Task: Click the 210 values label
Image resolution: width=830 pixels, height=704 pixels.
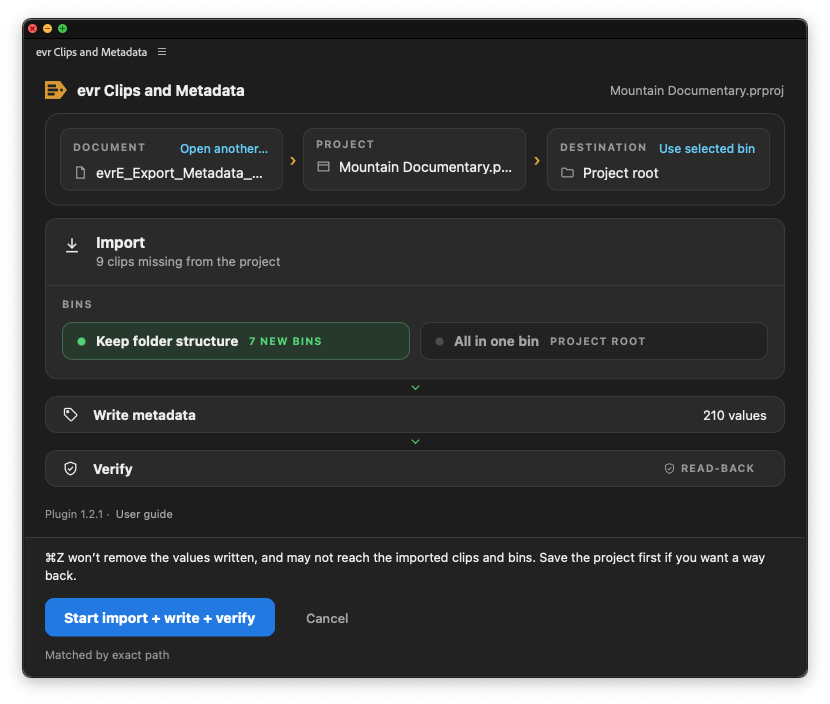Action: click(734, 416)
